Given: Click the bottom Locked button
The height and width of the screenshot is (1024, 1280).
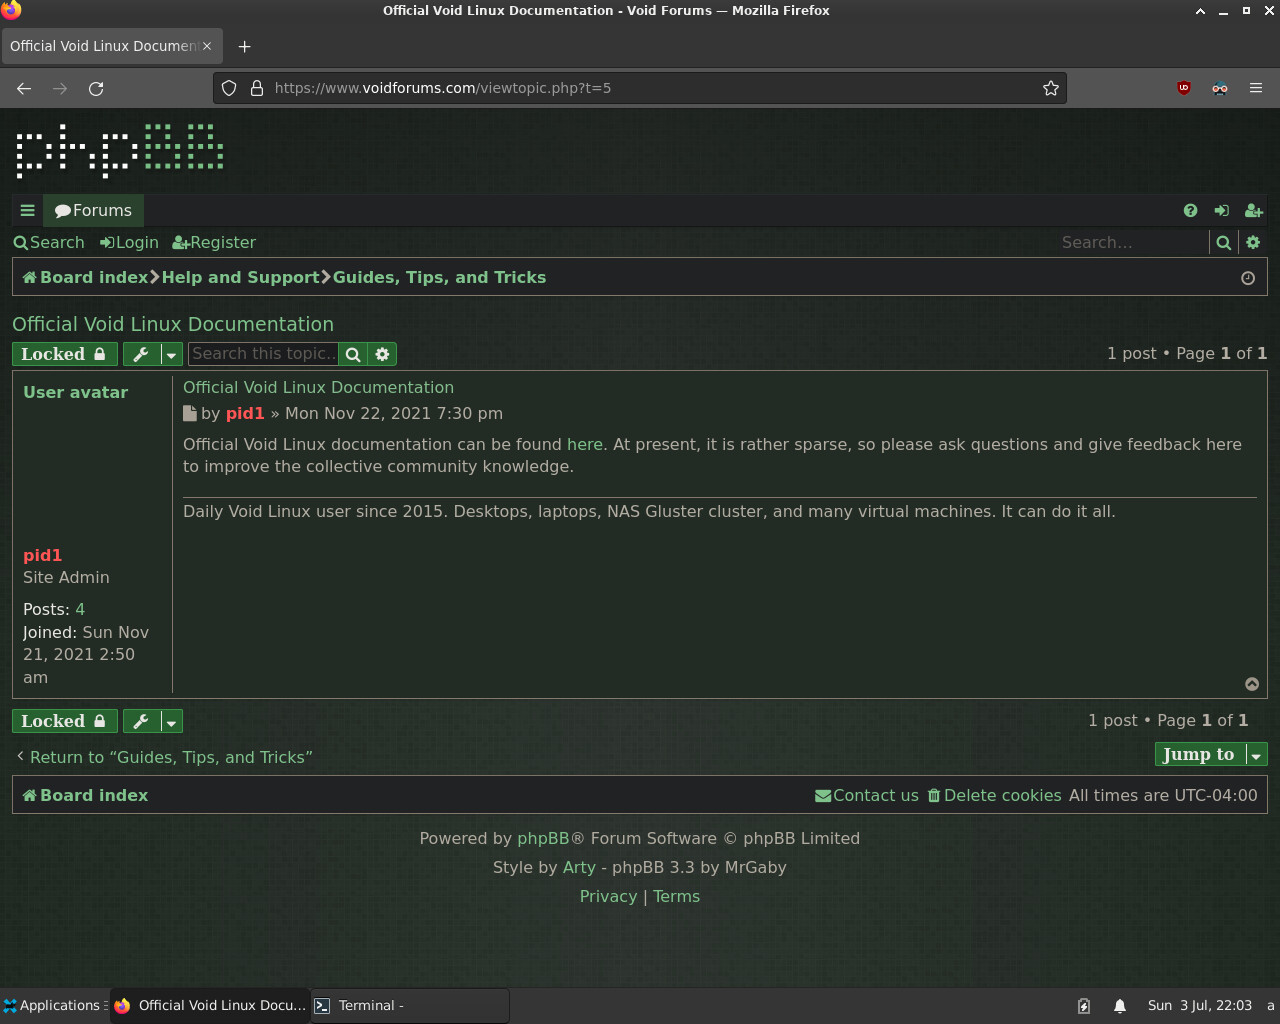Looking at the screenshot, I should [x=65, y=721].
